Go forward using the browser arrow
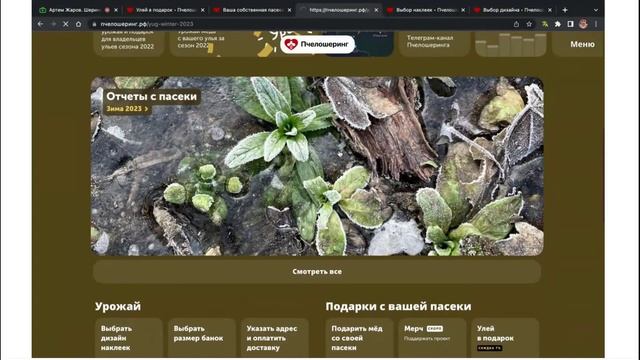 pyautogui.click(x=53, y=24)
